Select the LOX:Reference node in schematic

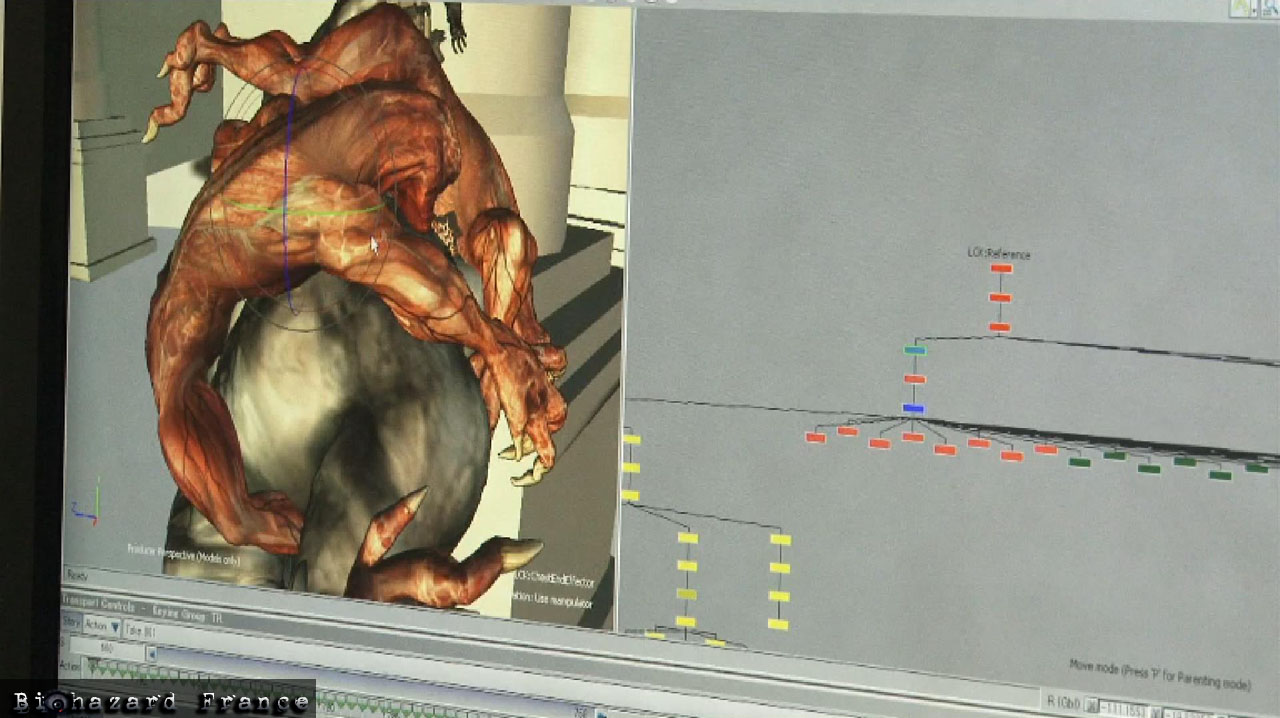point(1001,268)
